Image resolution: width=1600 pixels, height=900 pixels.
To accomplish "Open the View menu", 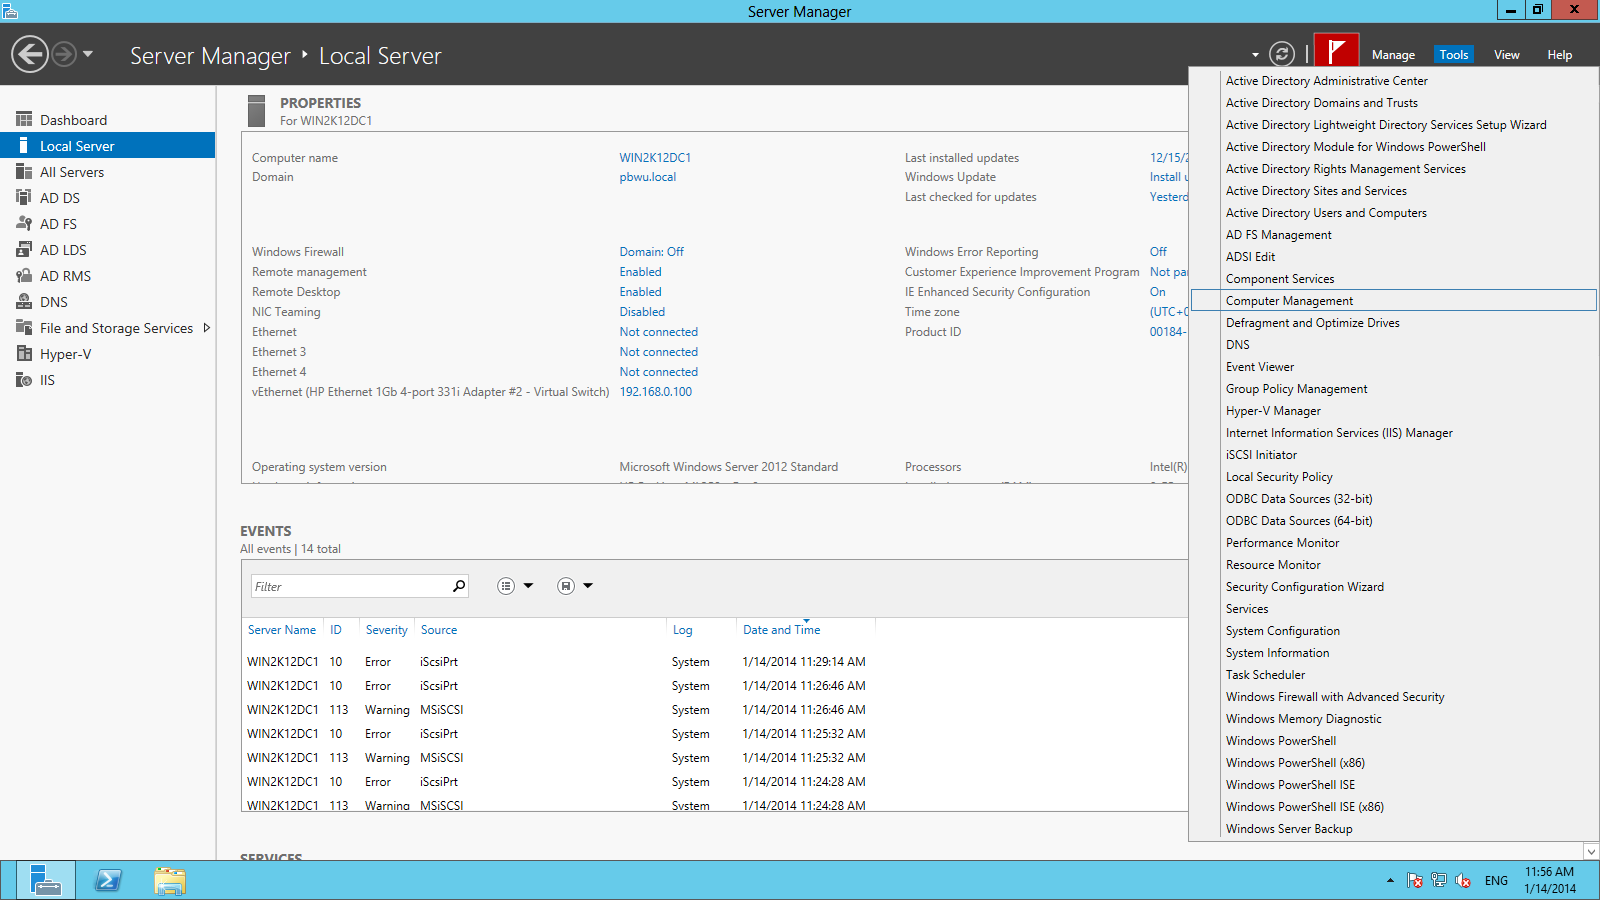I will click(x=1507, y=55).
